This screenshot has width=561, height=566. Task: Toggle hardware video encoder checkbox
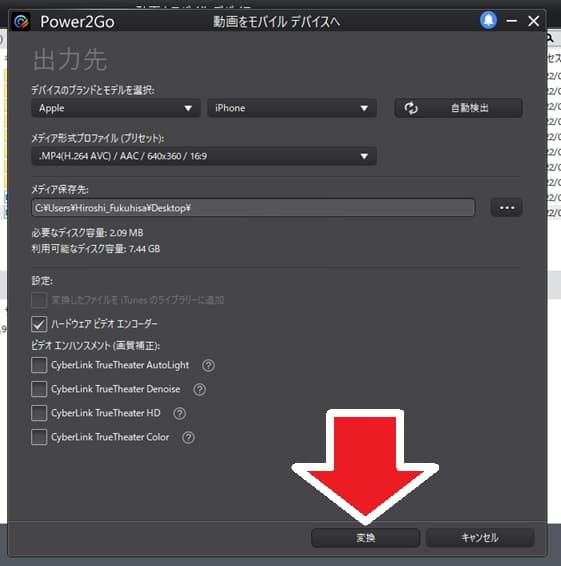point(39,324)
